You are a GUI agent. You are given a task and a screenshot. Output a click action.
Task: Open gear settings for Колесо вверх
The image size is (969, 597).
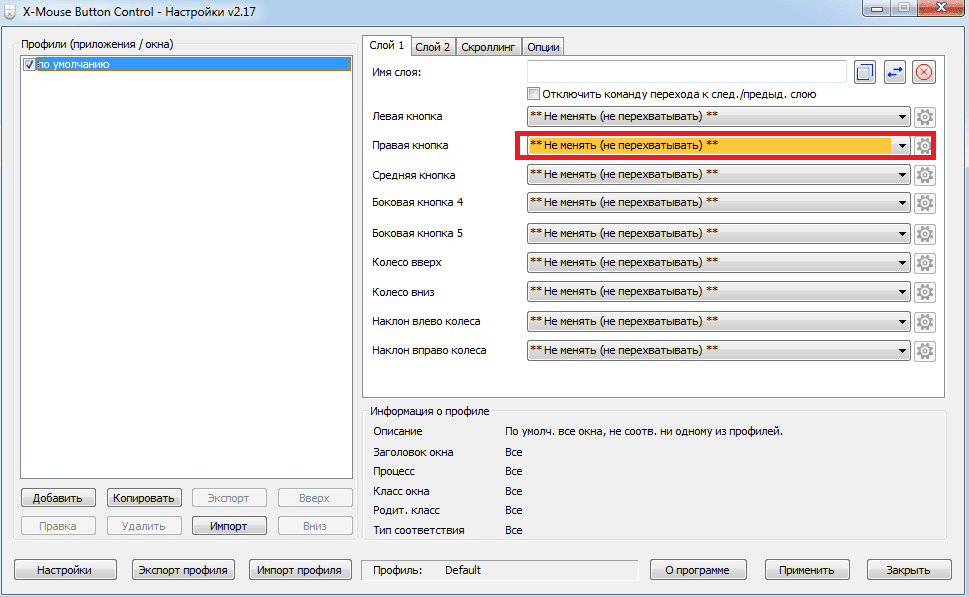[925, 263]
